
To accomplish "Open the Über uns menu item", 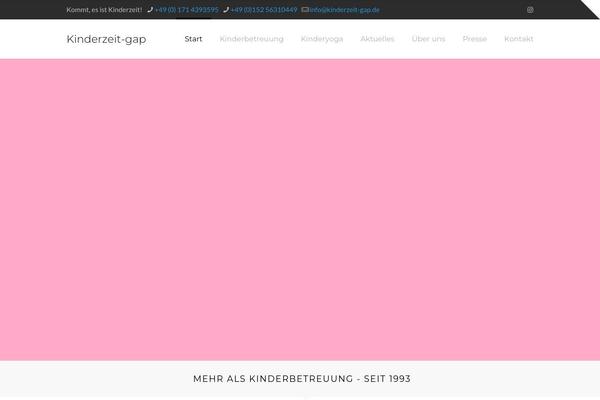I will tap(428, 39).
